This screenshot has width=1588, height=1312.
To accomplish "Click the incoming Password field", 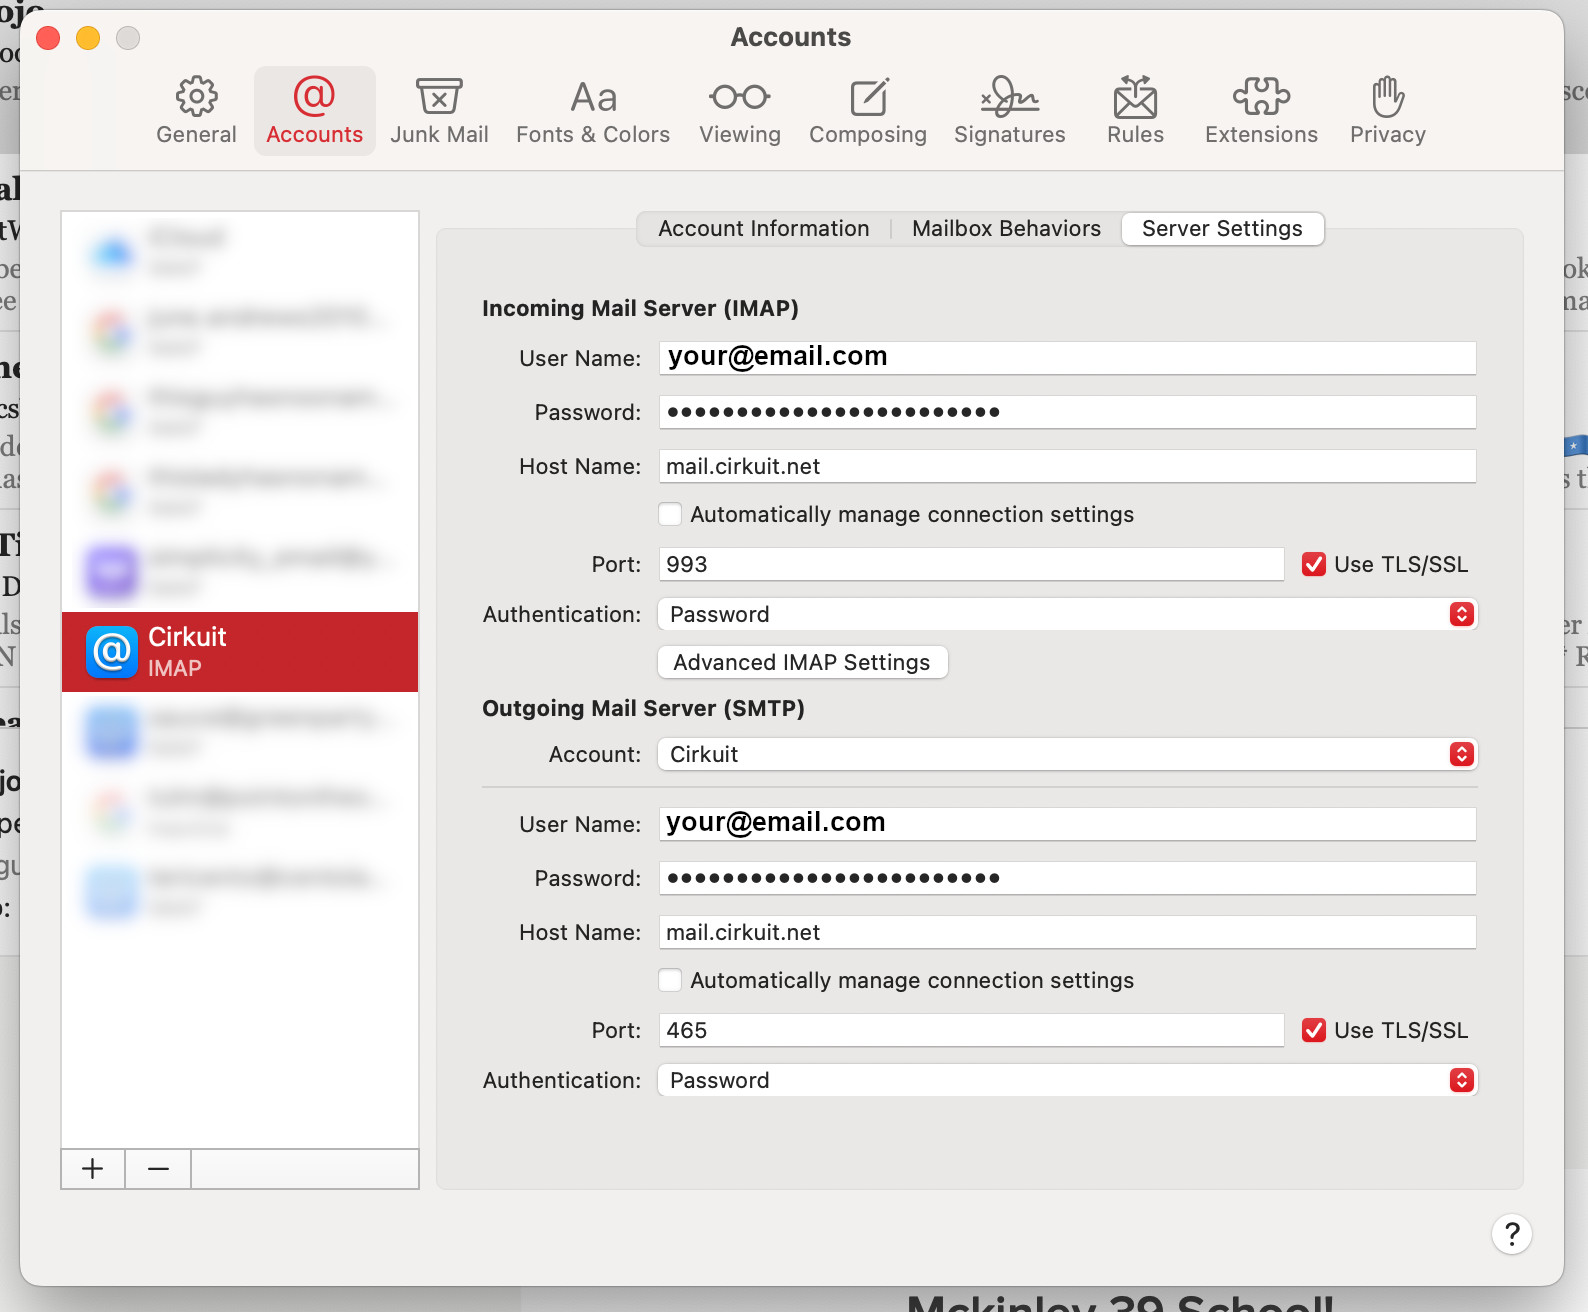I will pos(1067,412).
